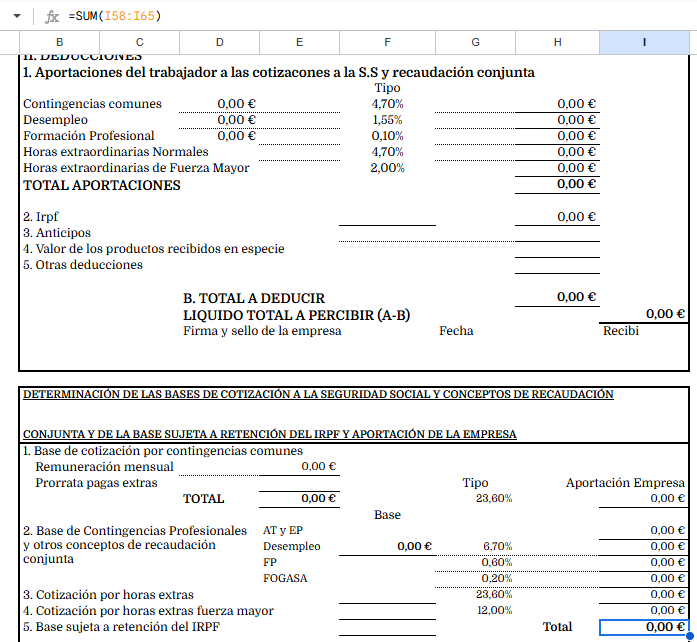
Task: Click the bold Base 0,00 € Desempleo value
Action: (414, 546)
